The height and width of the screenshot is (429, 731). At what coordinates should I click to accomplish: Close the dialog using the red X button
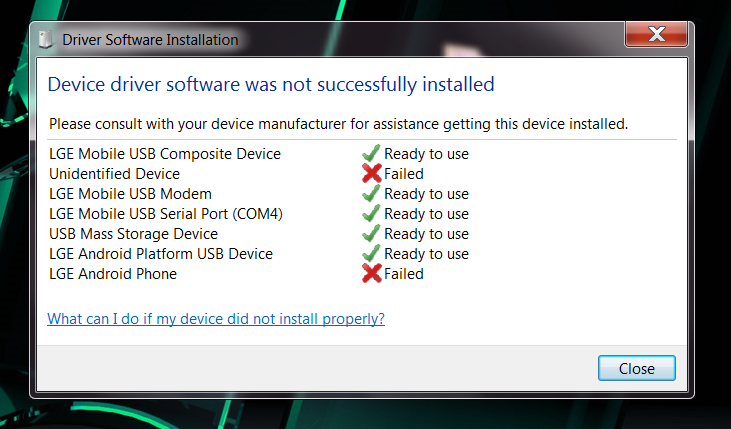point(656,34)
